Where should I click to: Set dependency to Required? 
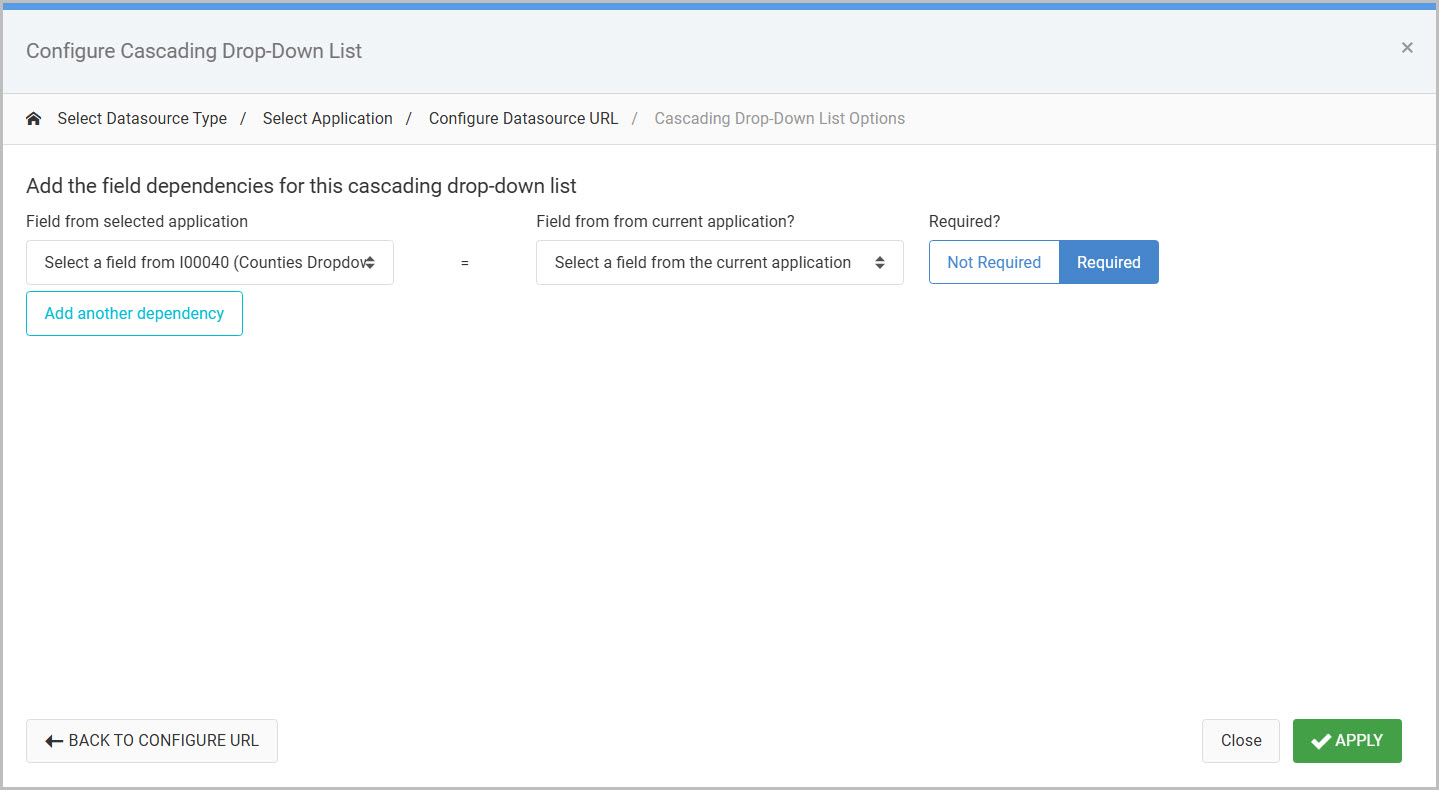point(1109,262)
